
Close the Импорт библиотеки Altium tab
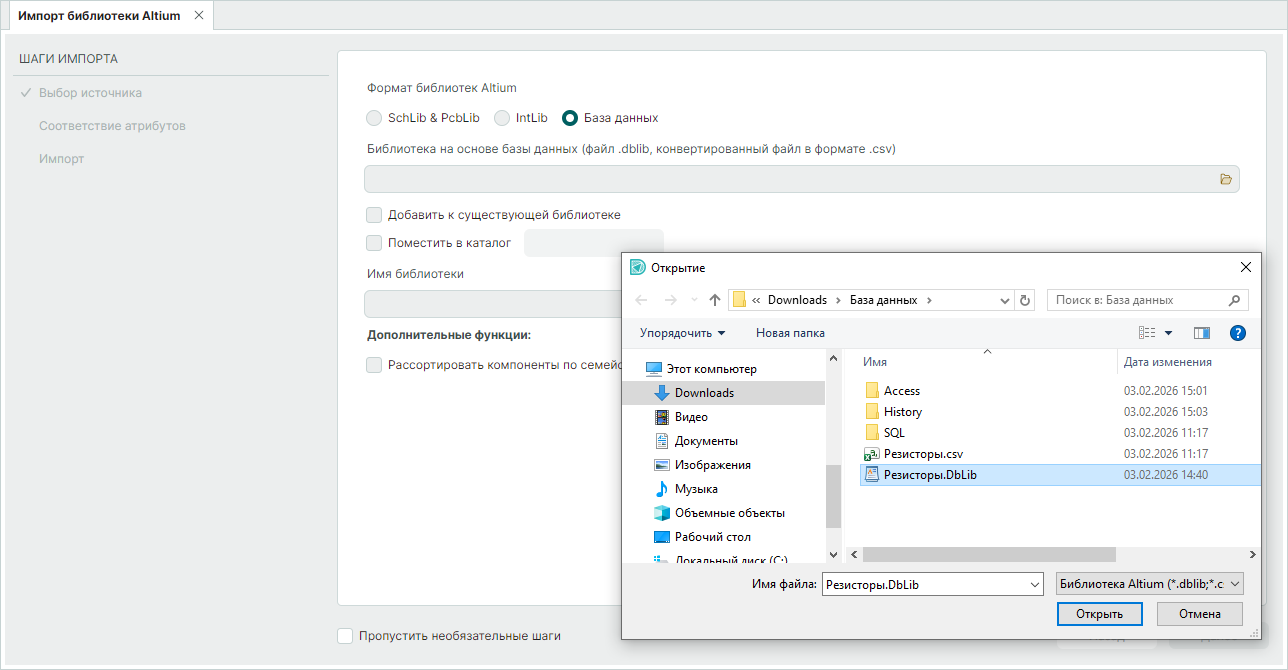[199, 16]
